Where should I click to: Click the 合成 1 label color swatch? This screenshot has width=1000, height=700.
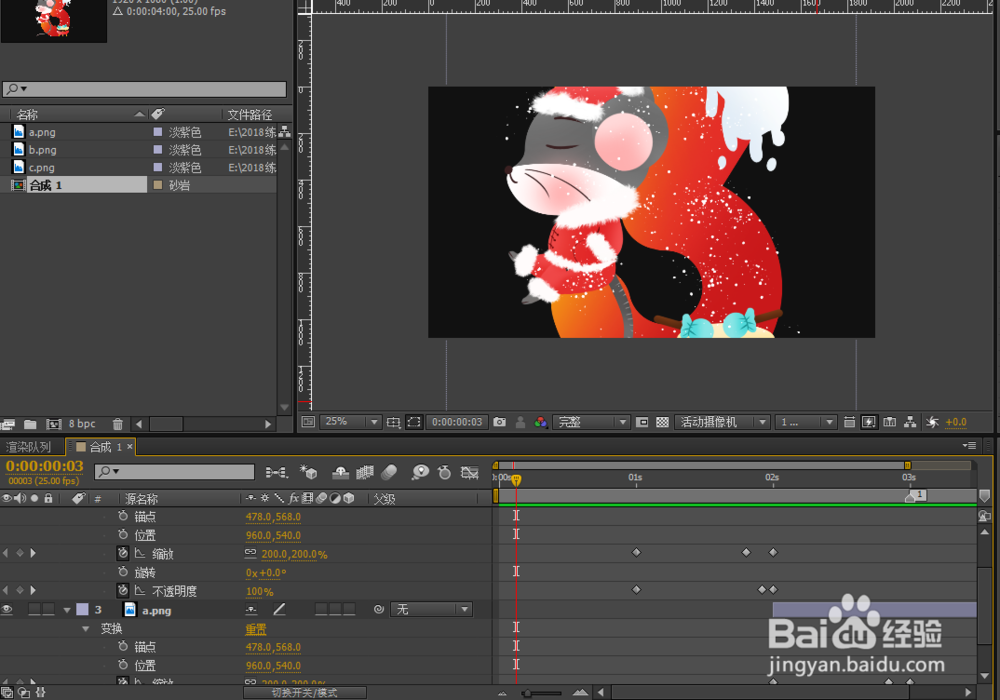[158, 185]
